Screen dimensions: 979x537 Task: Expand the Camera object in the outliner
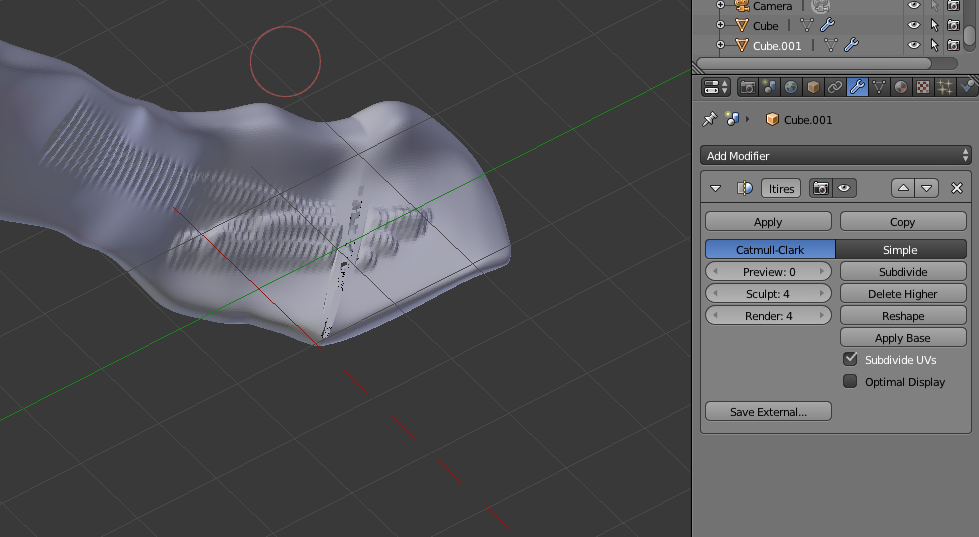point(720,5)
